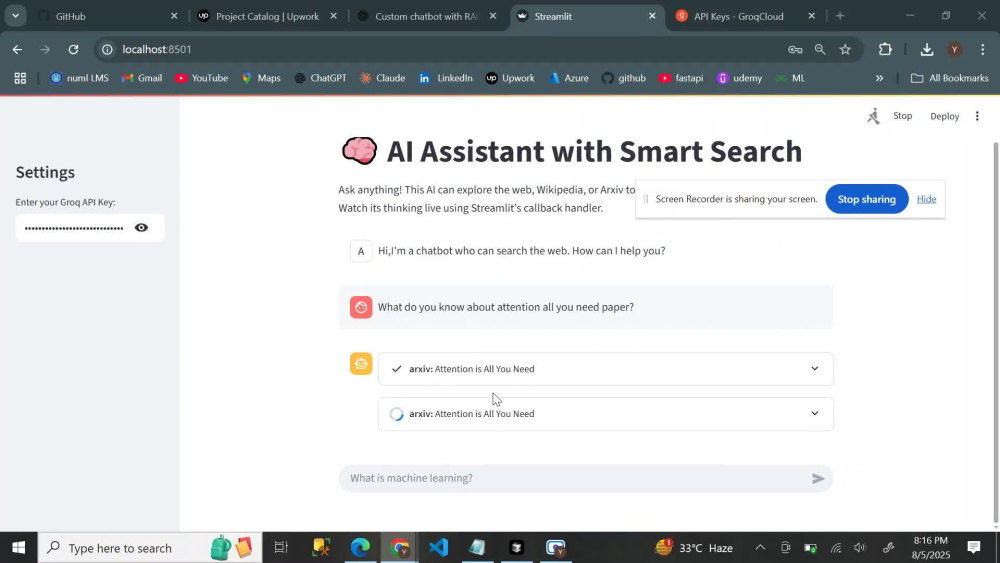Screen dimensions: 1000x563
Task: Open the YouTube bookmark
Action: [x=202, y=78]
